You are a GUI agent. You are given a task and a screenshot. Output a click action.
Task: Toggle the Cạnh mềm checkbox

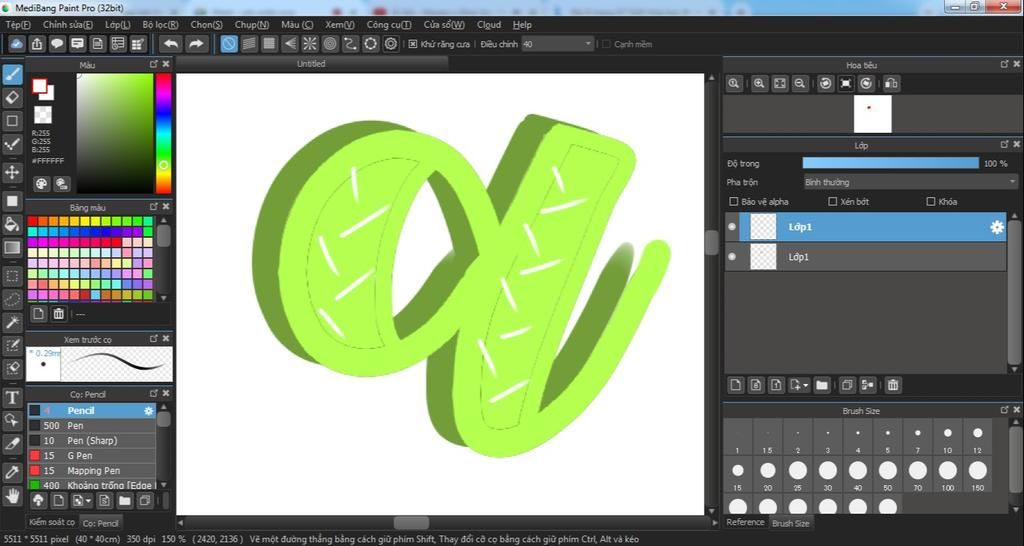coord(606,44)
